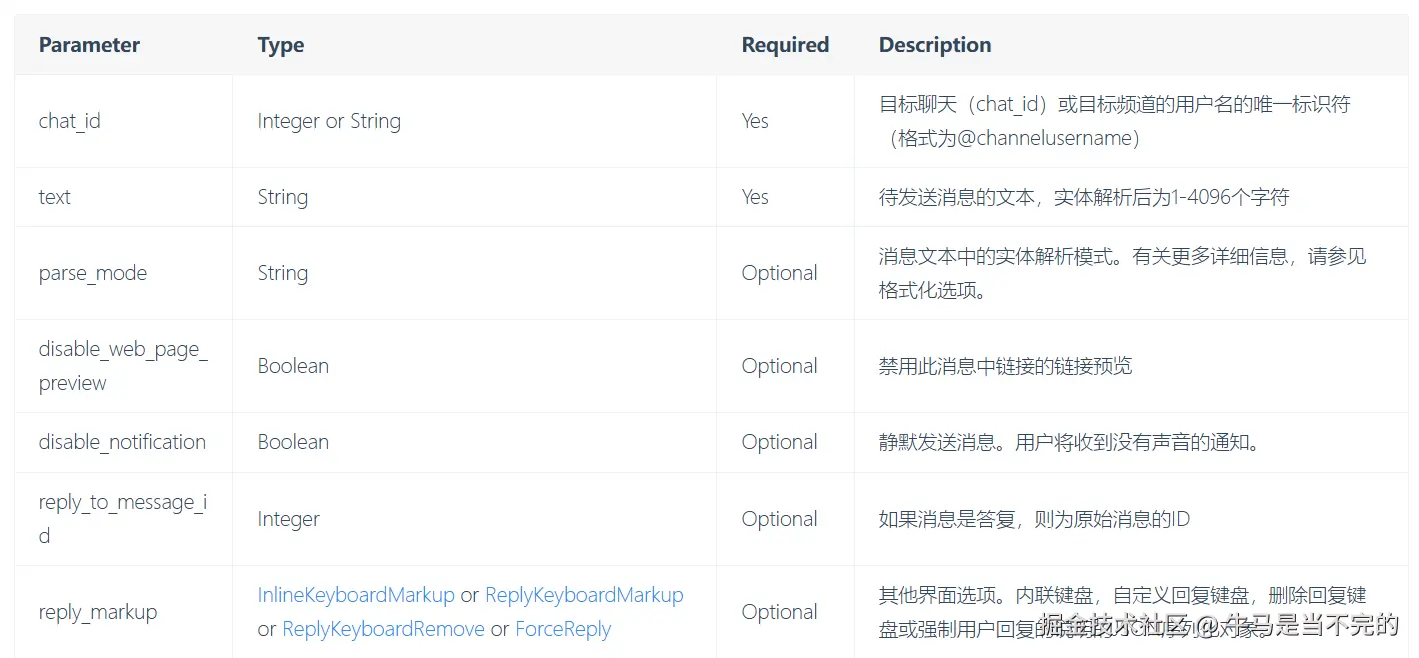Click the disable_notification parameter name
The width and height of the screenshot is (1419, 658).
point(122,442)
